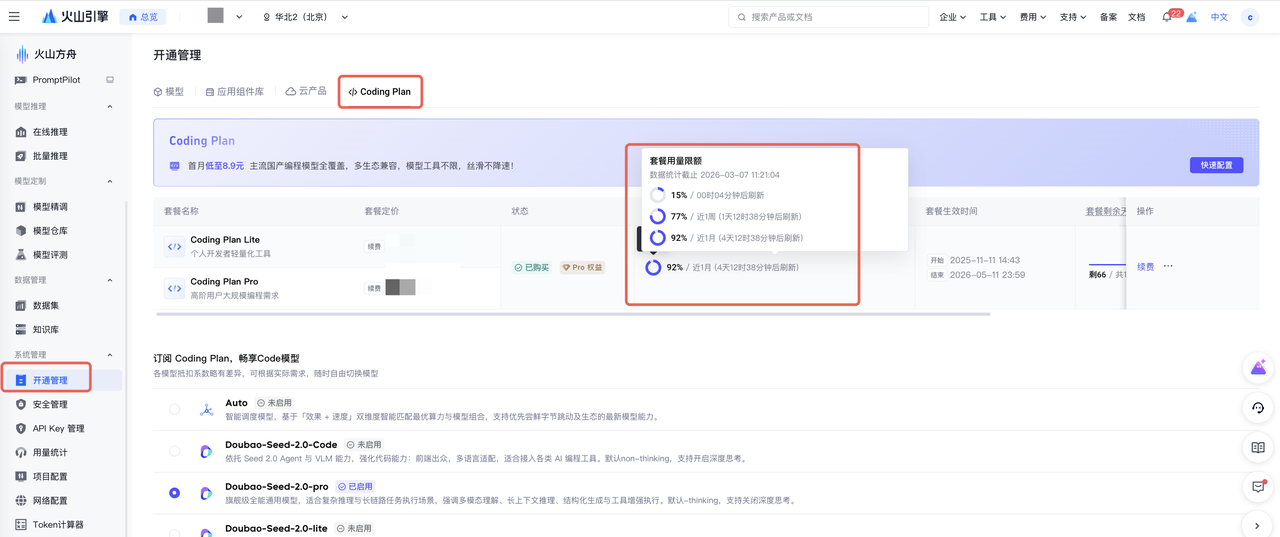The image size is (1280, 537).
Task: Open the user avatar menu
Action: coord(1250,17)
